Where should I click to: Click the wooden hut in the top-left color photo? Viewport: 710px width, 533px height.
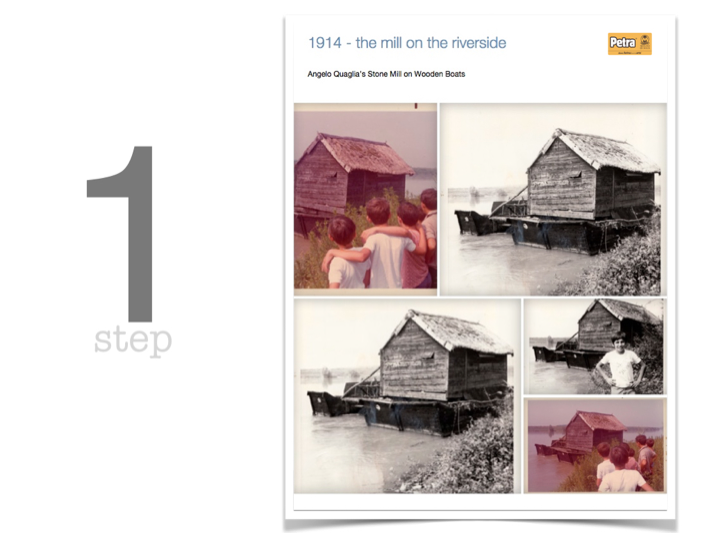point(351,174)
